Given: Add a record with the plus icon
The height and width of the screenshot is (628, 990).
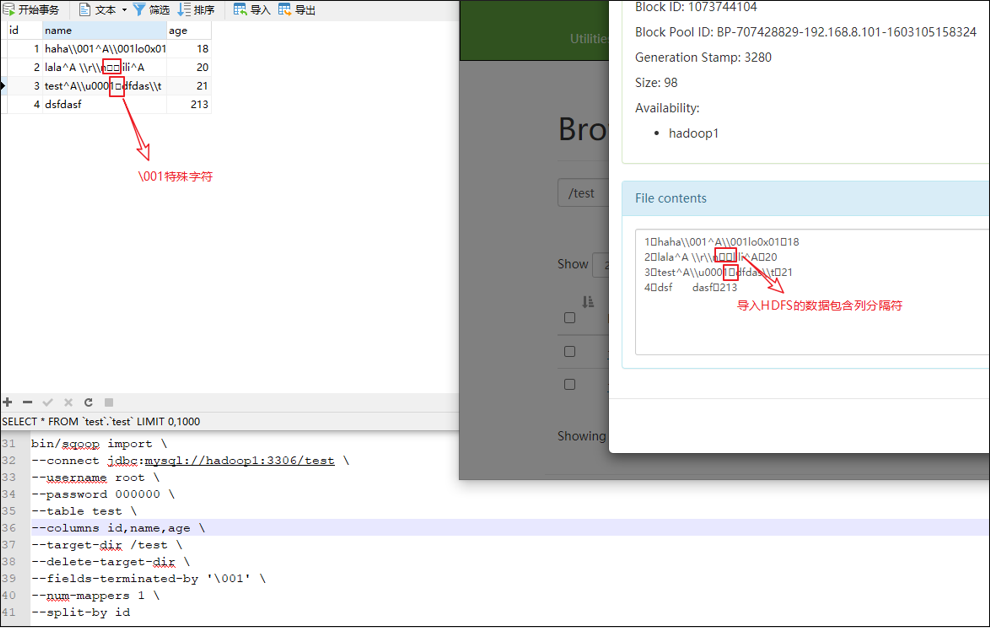Looking at the screenshot, I should 8,402.
